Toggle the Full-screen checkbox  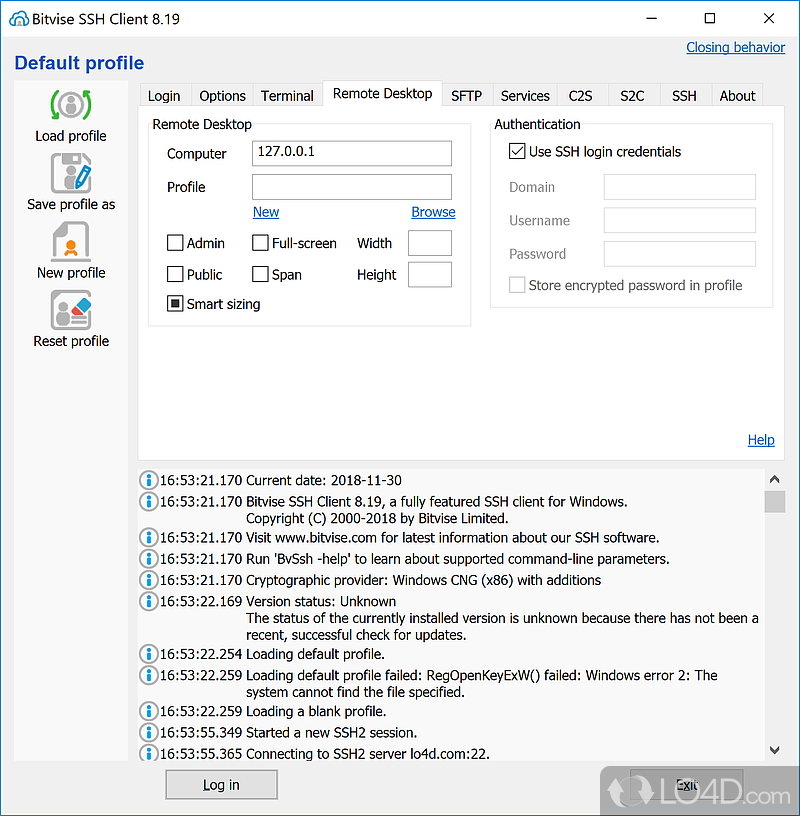pyautogui.click(x=260, y=243)
